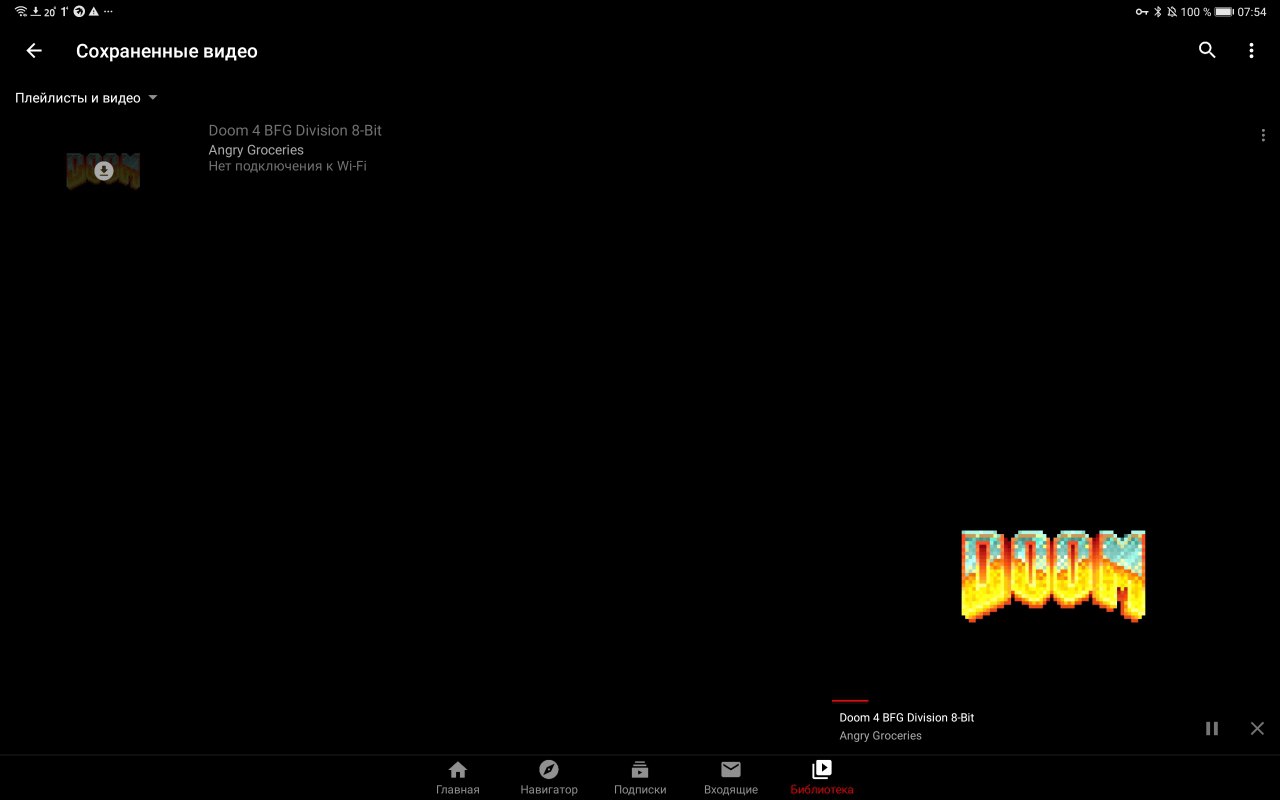Open video row options three-dot menu

coord(1263,136)
